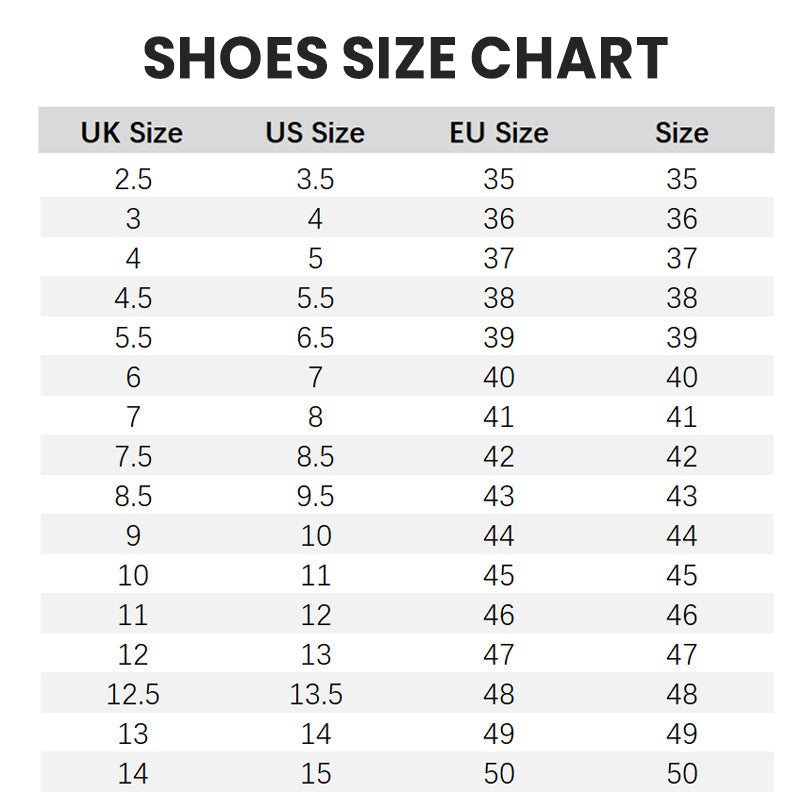The width and height of the screenshot is (800, 800).
Task: Select the UK size 7.5 cell
Action: [x=133, y=457]
